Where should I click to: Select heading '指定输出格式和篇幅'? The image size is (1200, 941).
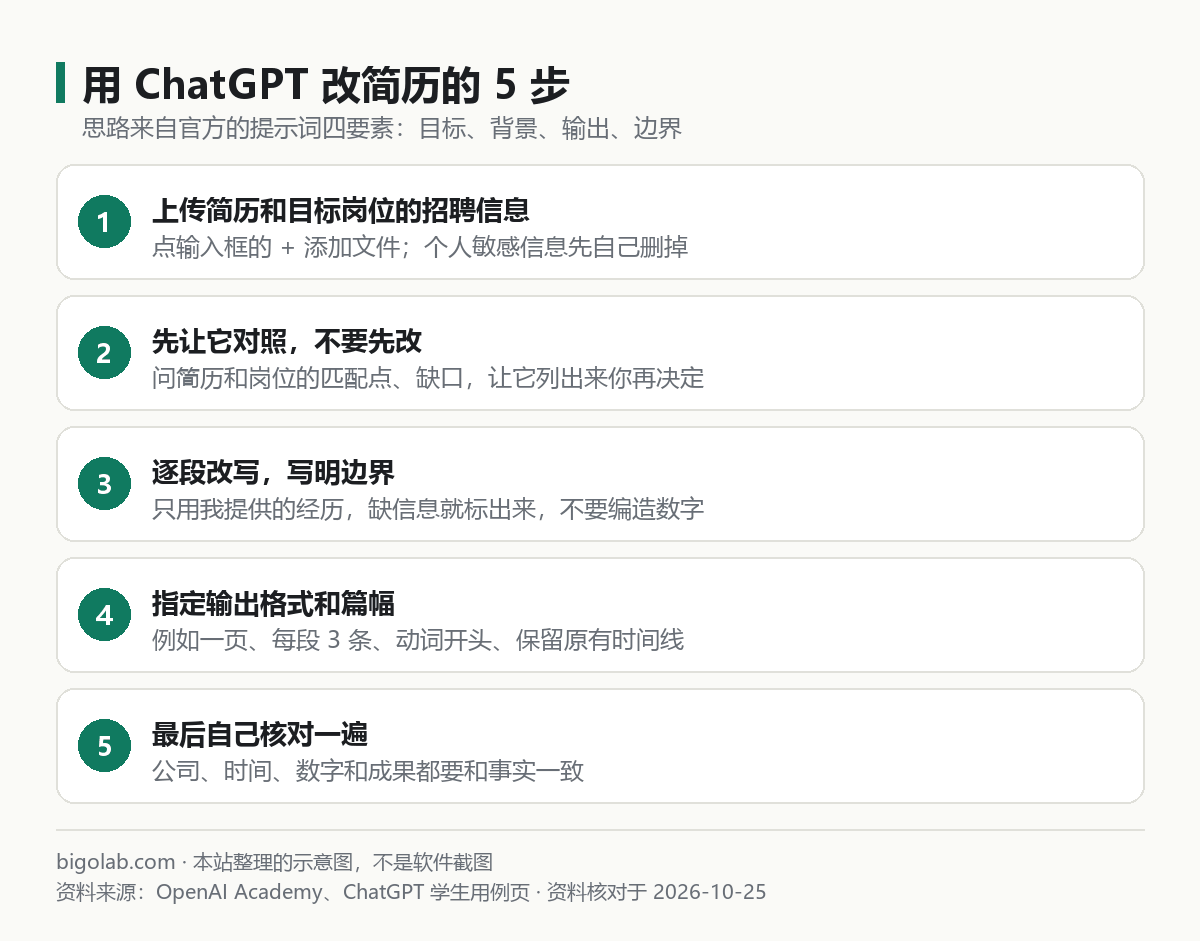point(273,604)
